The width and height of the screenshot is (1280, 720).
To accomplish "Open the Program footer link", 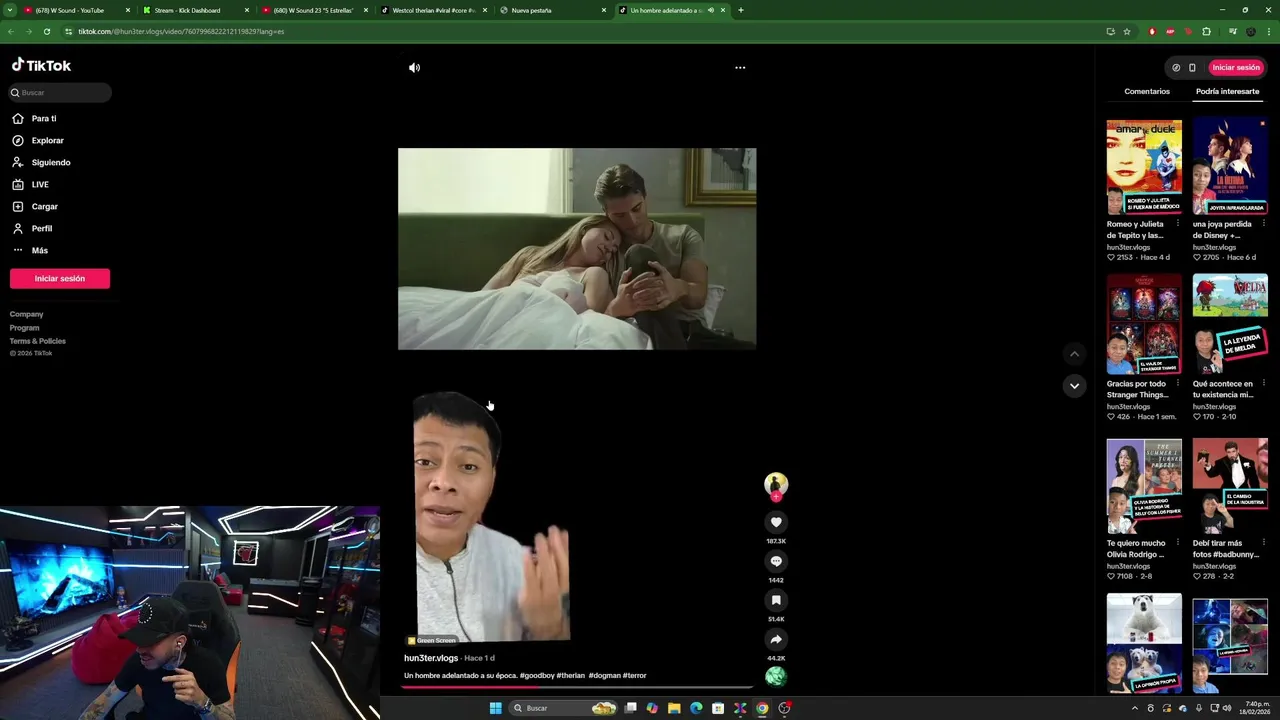I will coord(25,328).
